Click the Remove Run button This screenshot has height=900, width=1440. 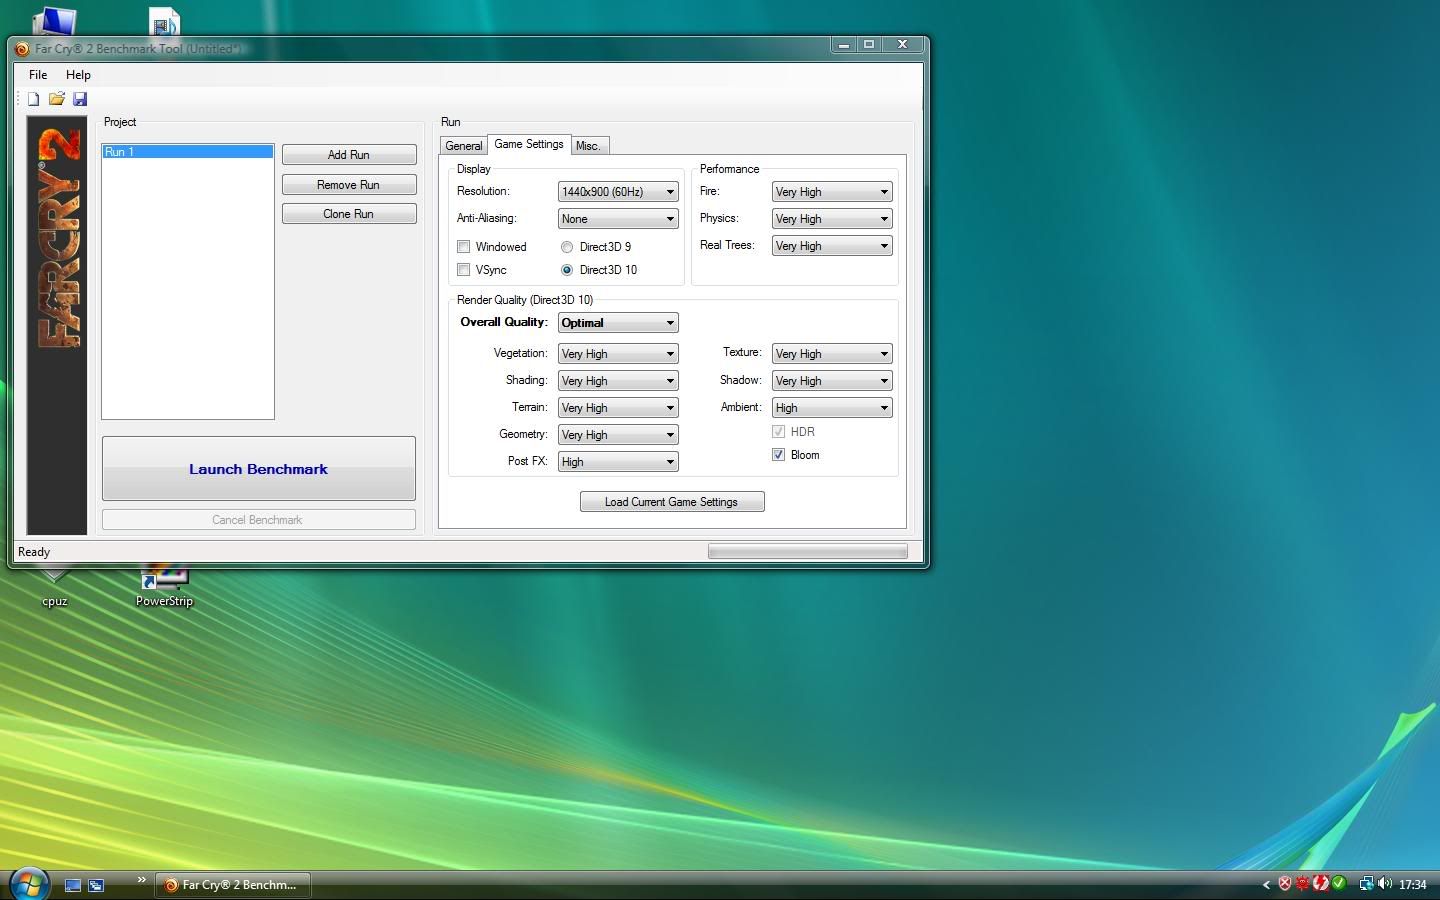point(349,185)
